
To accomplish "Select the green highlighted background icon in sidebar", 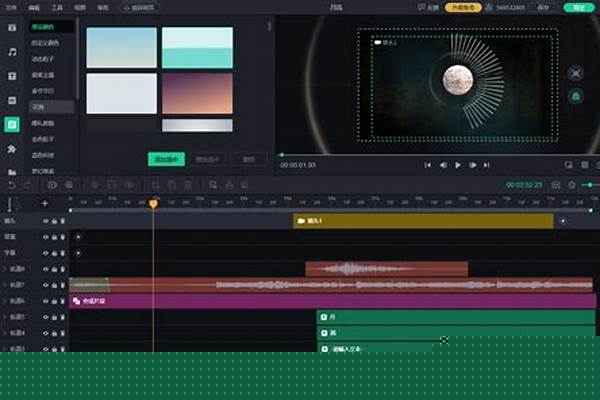I will click(x=12, y=125).
